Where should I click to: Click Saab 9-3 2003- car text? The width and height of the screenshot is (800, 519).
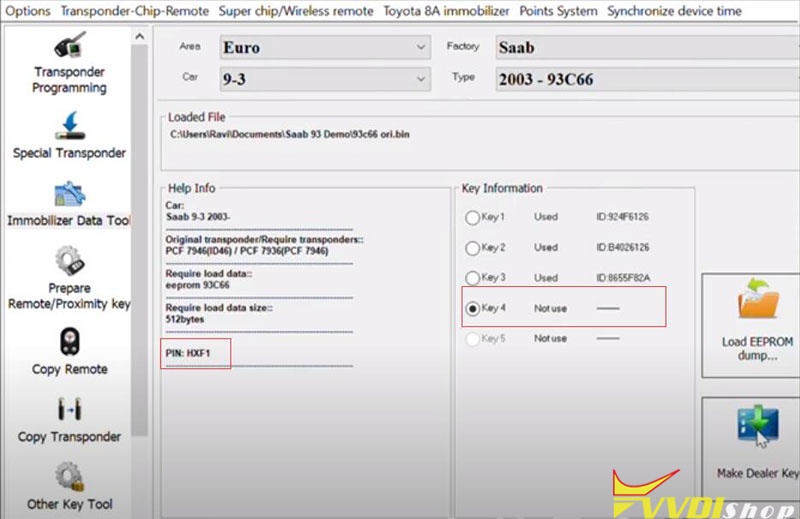[198, 217]
